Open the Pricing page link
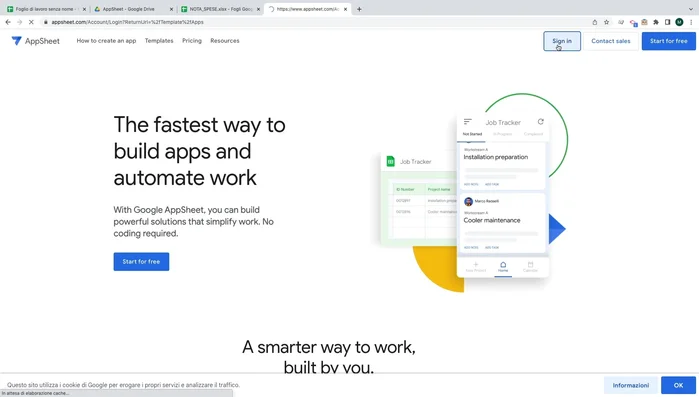 click(x=192, y=41)
